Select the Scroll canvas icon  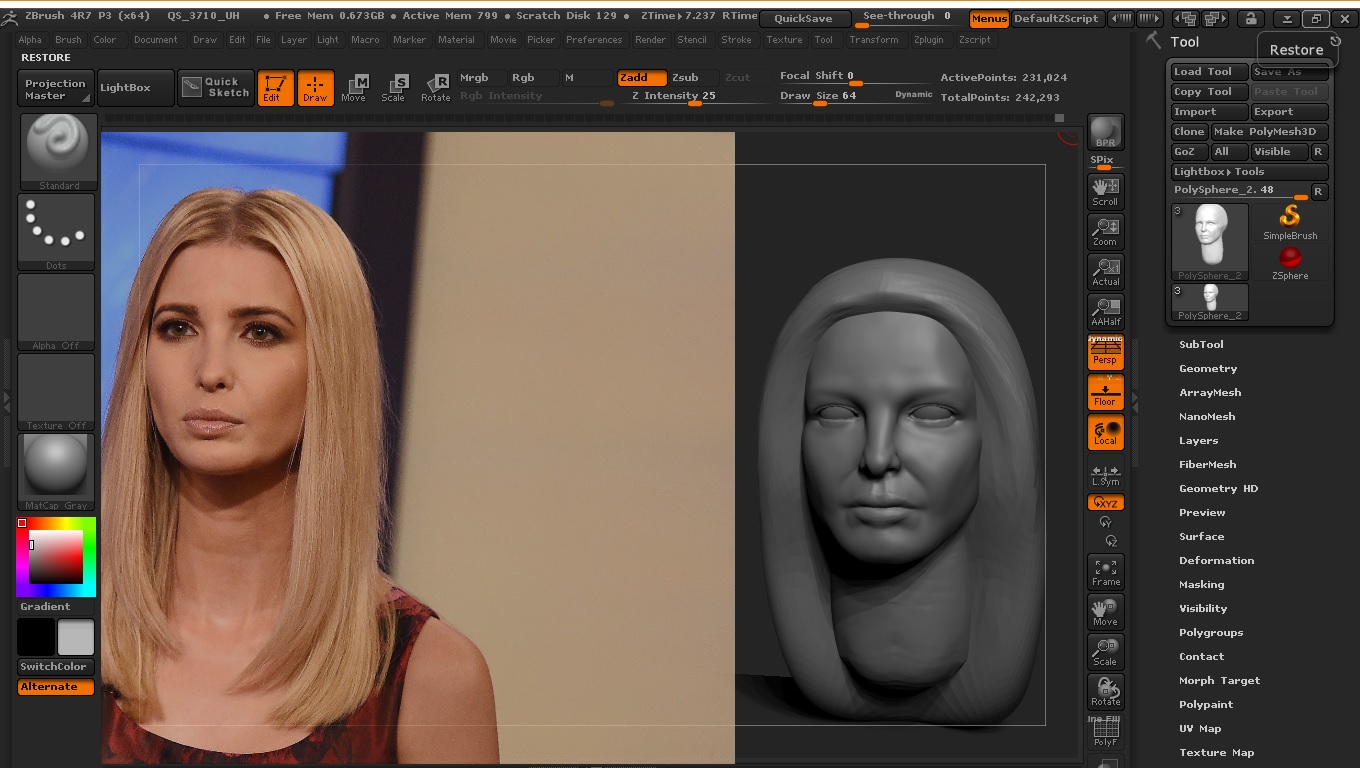coord(1105,191)
